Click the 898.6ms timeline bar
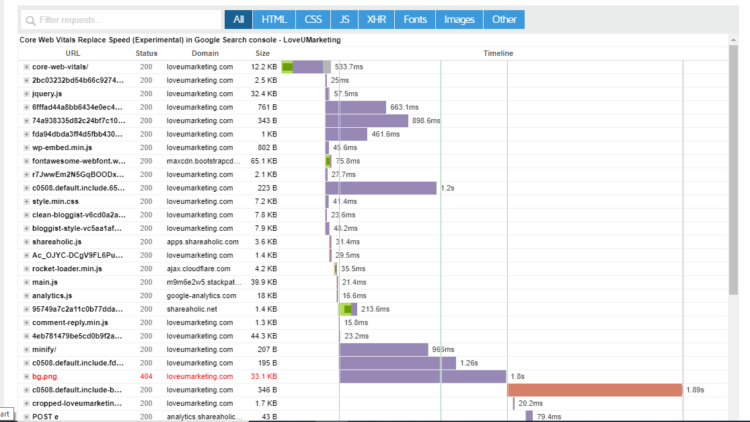Screen dimensions: 750x422 point(367,121)
